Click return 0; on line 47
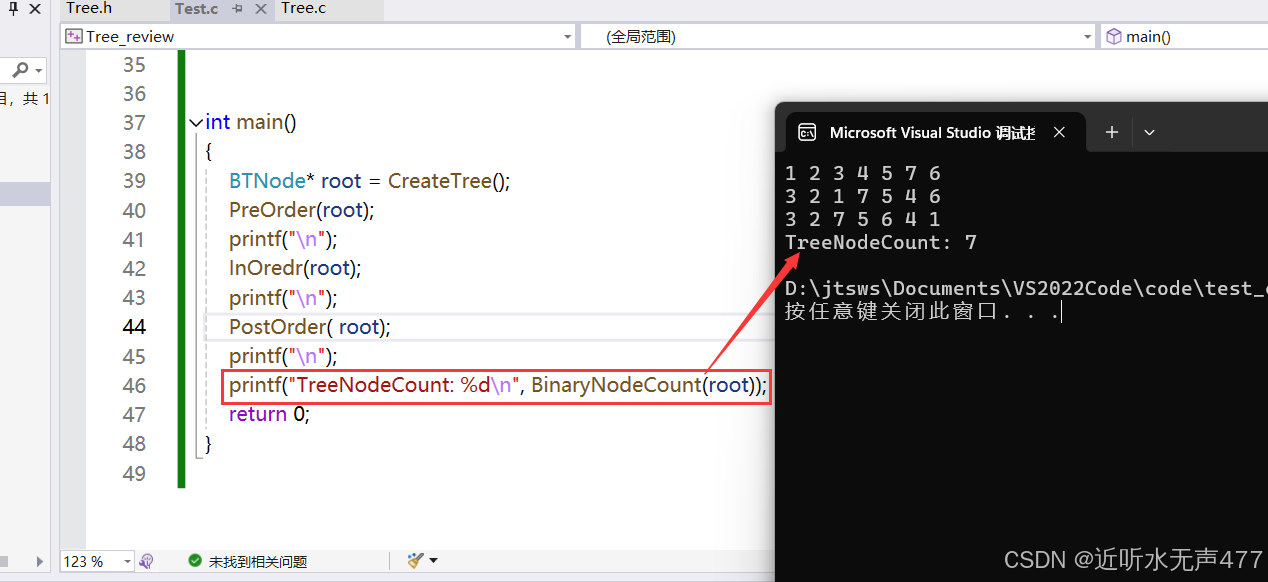 [x=269, y=414]
